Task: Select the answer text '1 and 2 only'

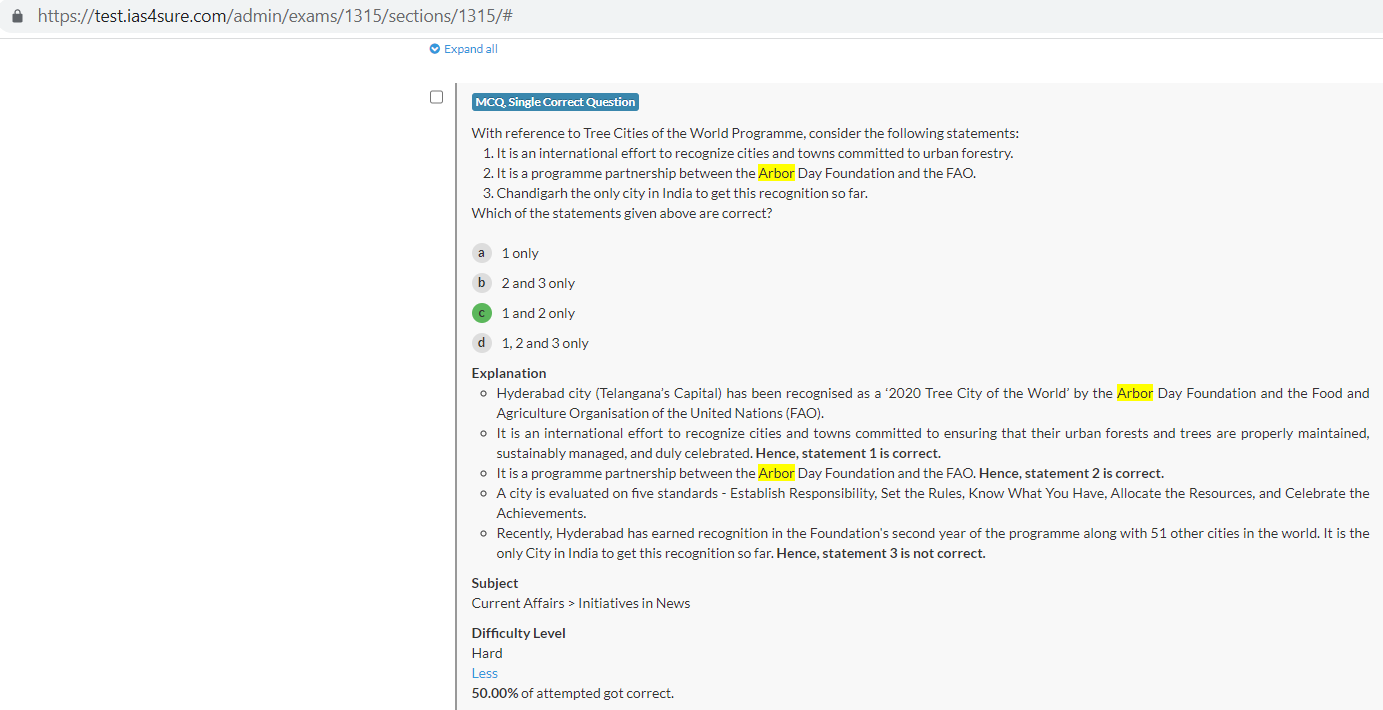Action: (x=538, y=313)
